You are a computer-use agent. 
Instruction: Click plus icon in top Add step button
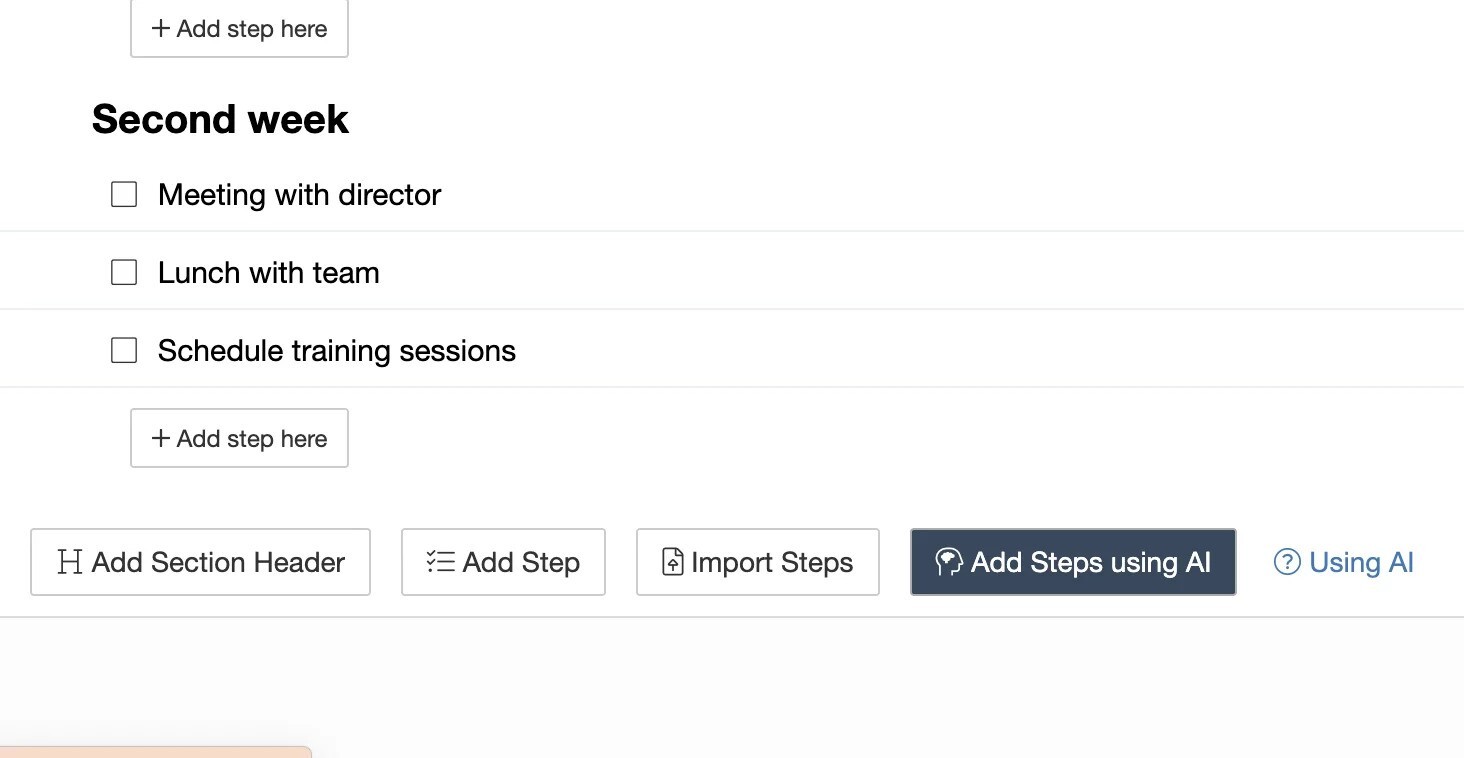click(160, 28)
